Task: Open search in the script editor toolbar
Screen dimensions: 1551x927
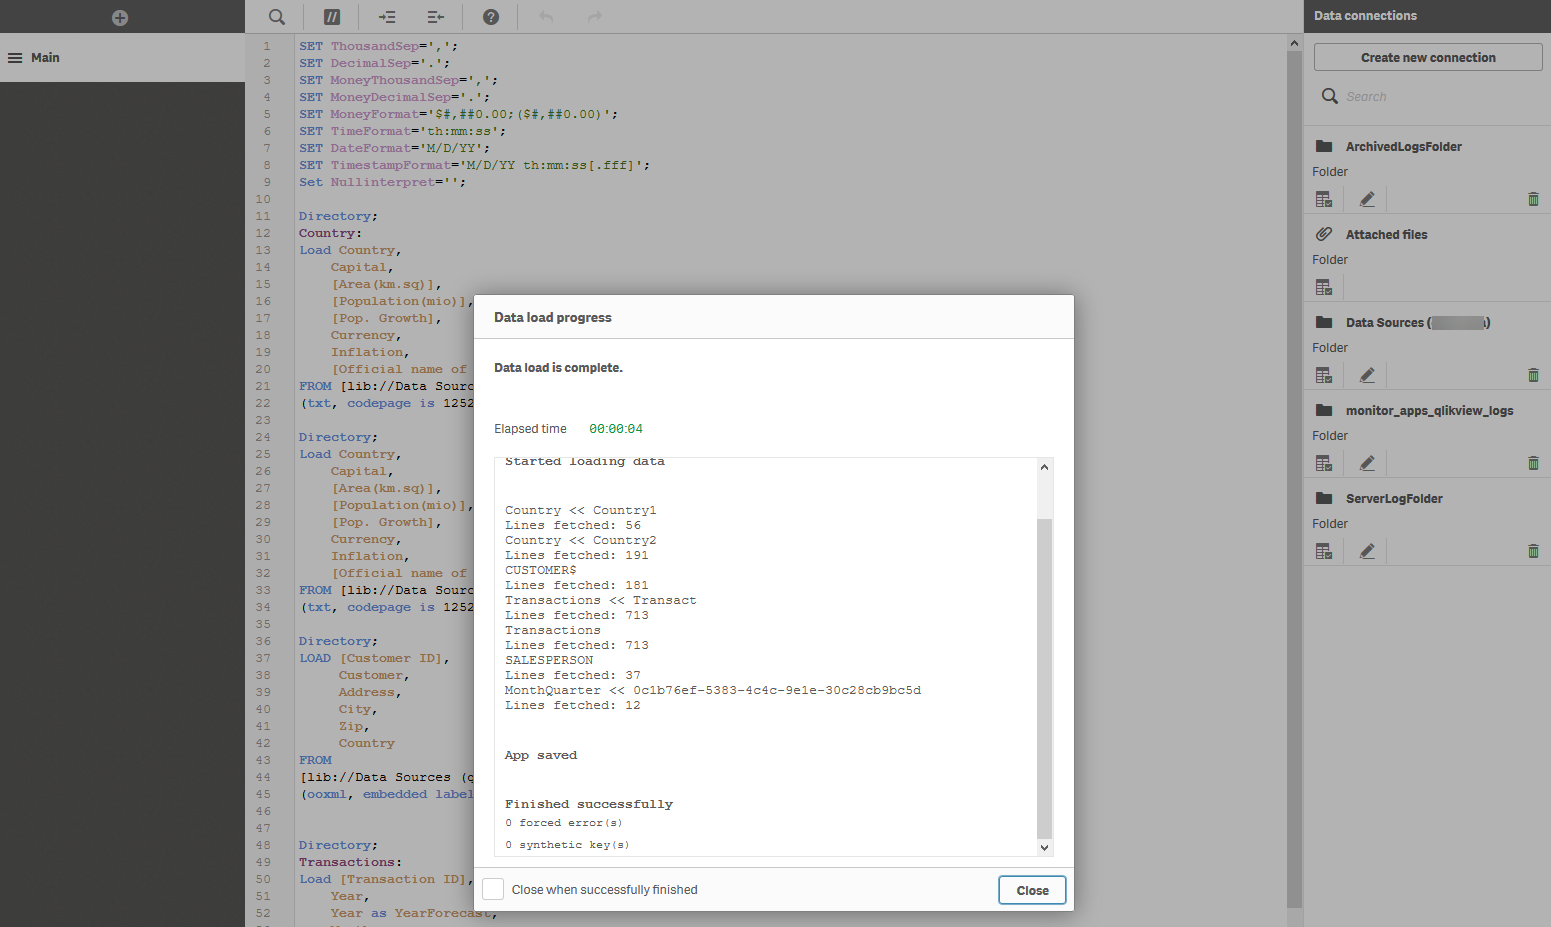Action: [x=277, y=17]
